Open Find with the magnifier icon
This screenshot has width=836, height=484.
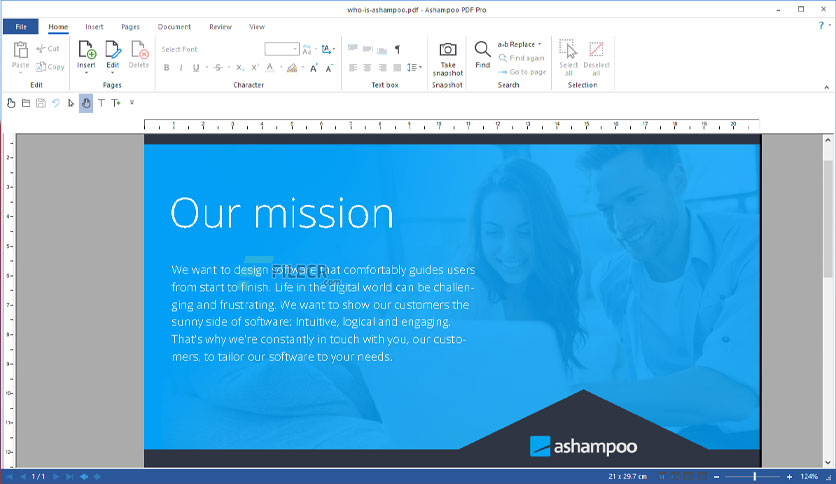(x=482, y=49)
